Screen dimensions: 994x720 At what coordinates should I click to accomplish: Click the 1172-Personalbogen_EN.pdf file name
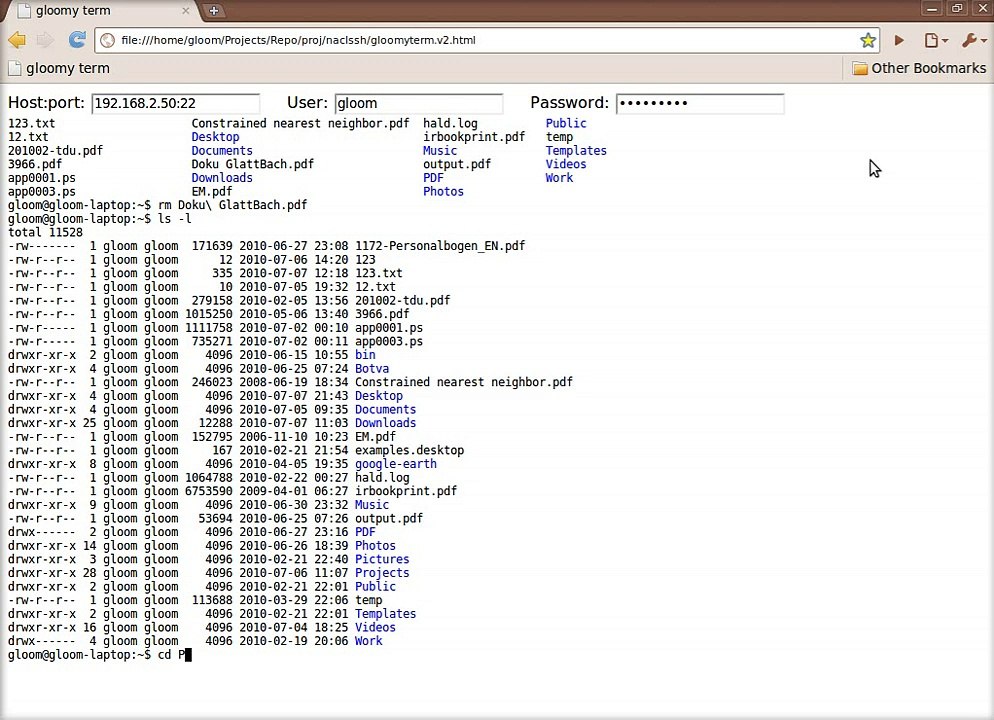coord(440,246)
